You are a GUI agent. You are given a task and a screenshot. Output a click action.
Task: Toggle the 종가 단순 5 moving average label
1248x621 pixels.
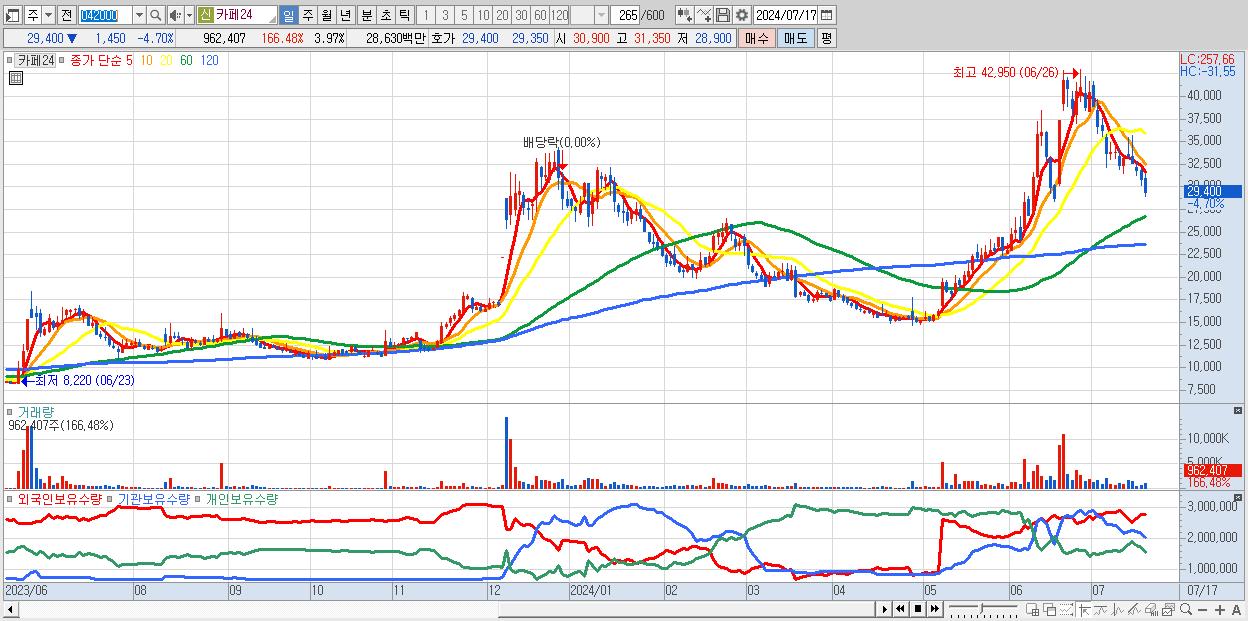101,60
